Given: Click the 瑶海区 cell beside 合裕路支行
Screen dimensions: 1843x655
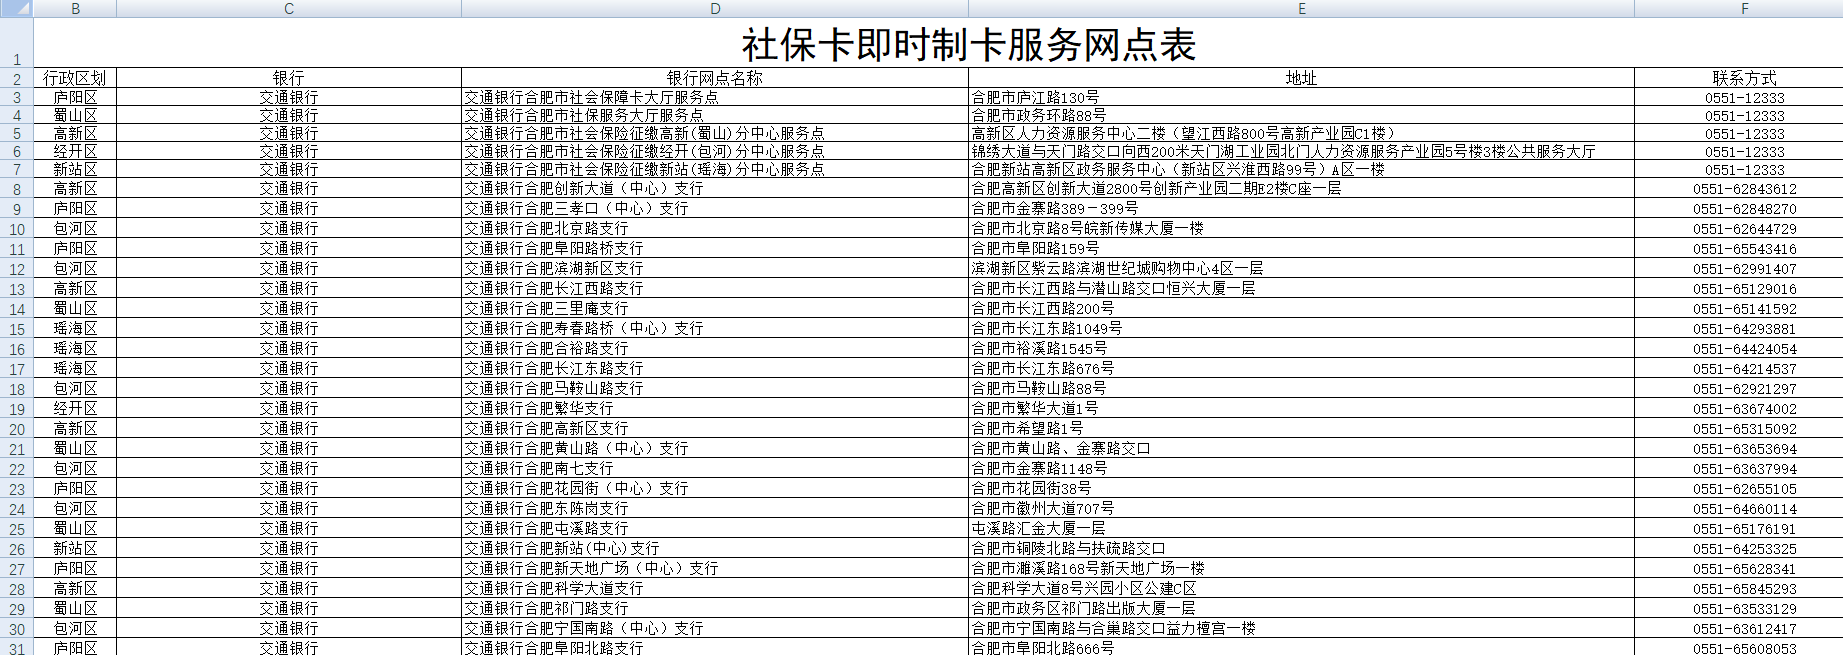Looking at the screenshot, I should (75, 348).
